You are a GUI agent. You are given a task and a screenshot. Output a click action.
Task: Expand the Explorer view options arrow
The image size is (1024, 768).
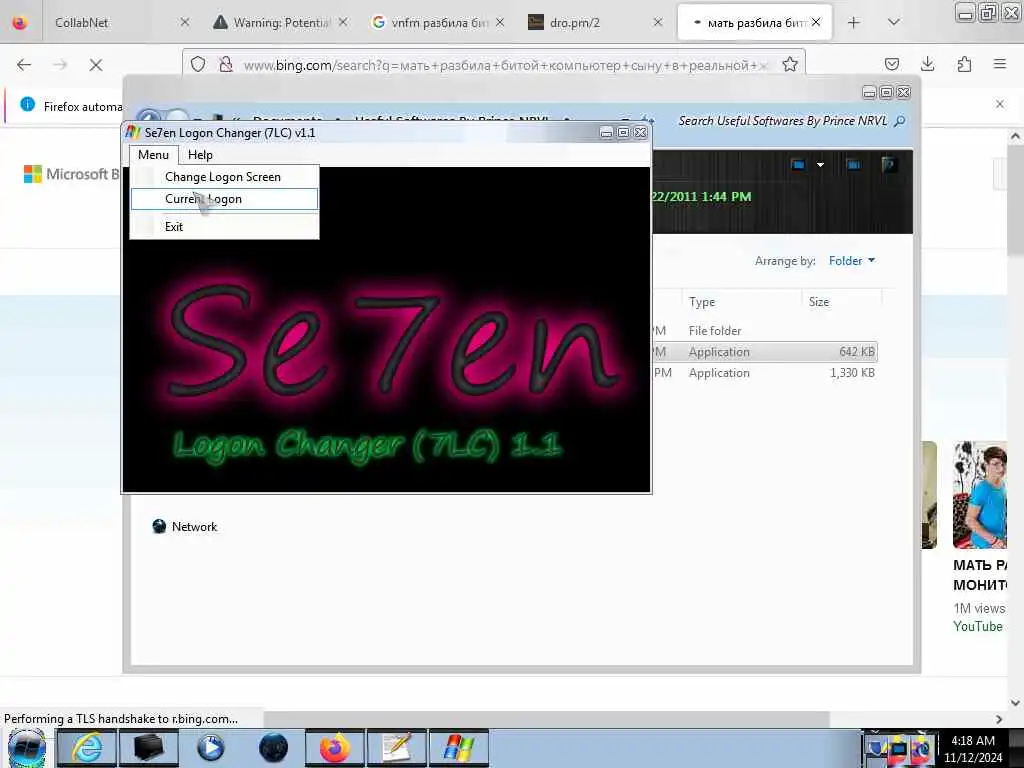tap(820, 165)
